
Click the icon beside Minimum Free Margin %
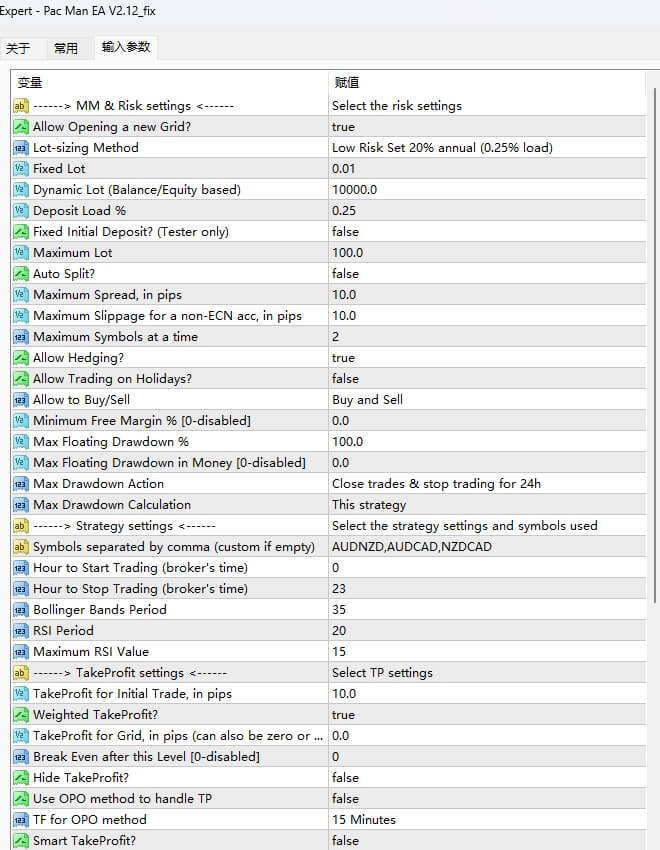21,421
